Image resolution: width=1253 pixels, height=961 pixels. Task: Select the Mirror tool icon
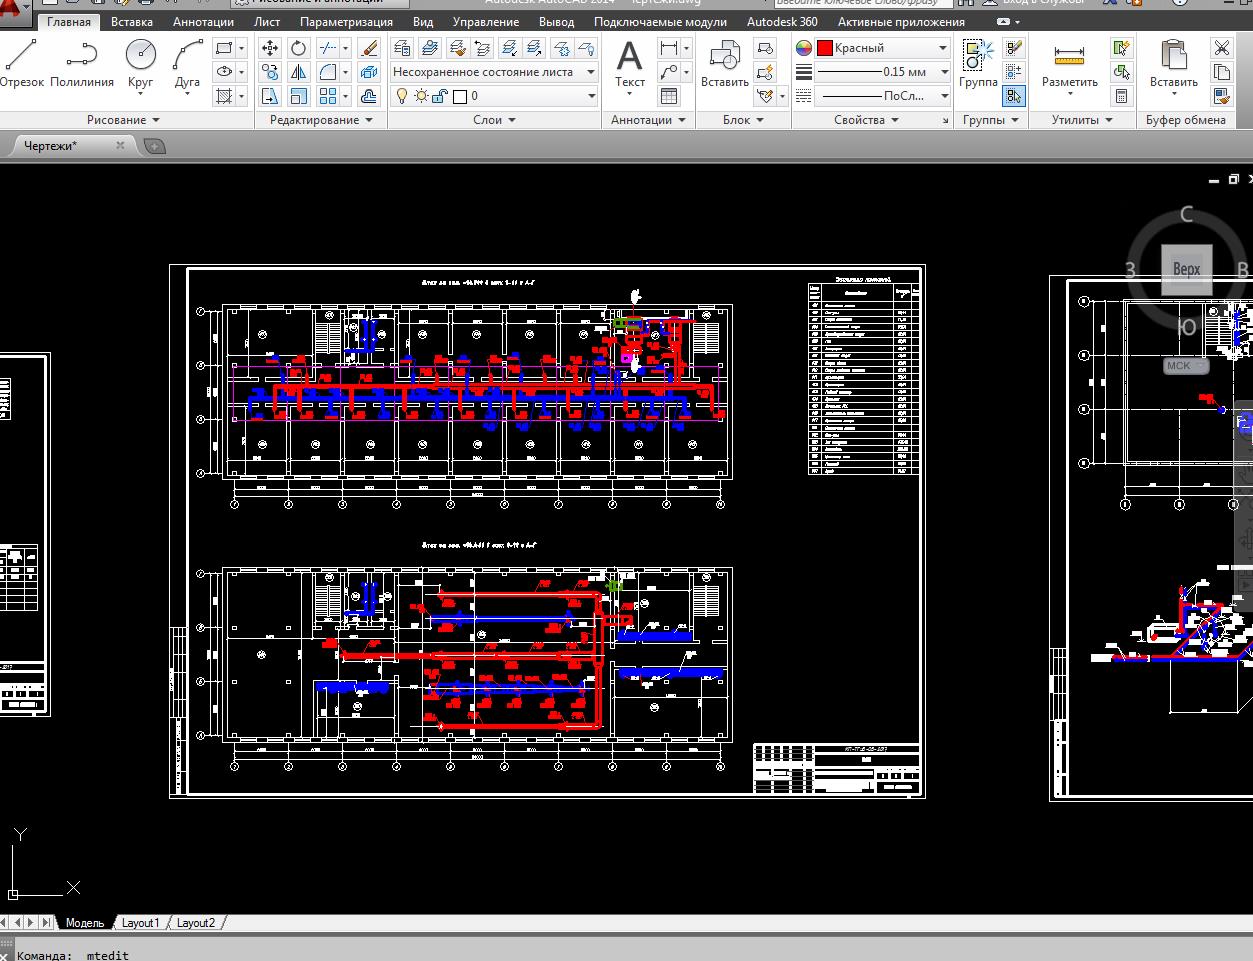[x=299, y=72]
